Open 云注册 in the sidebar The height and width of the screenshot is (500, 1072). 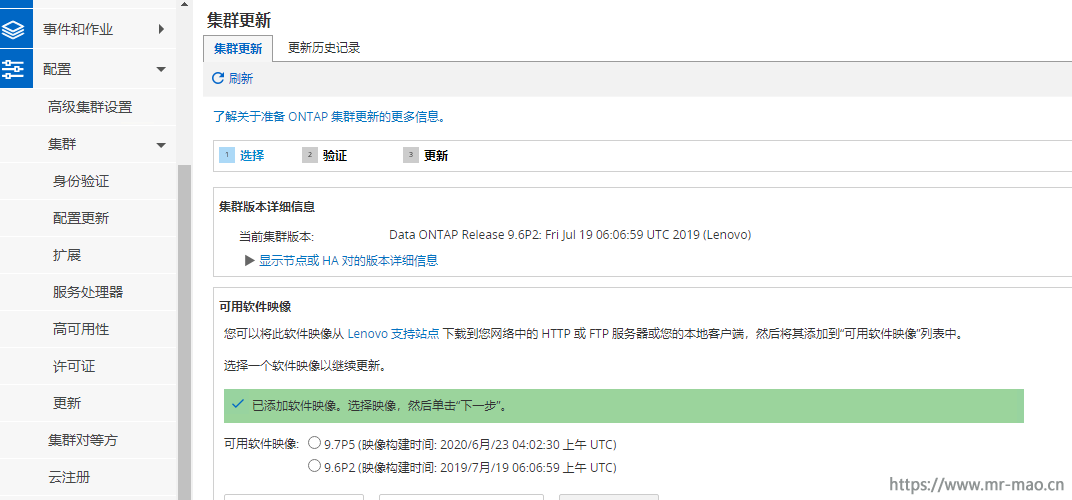pyautogui.click(x=69, y=477)
